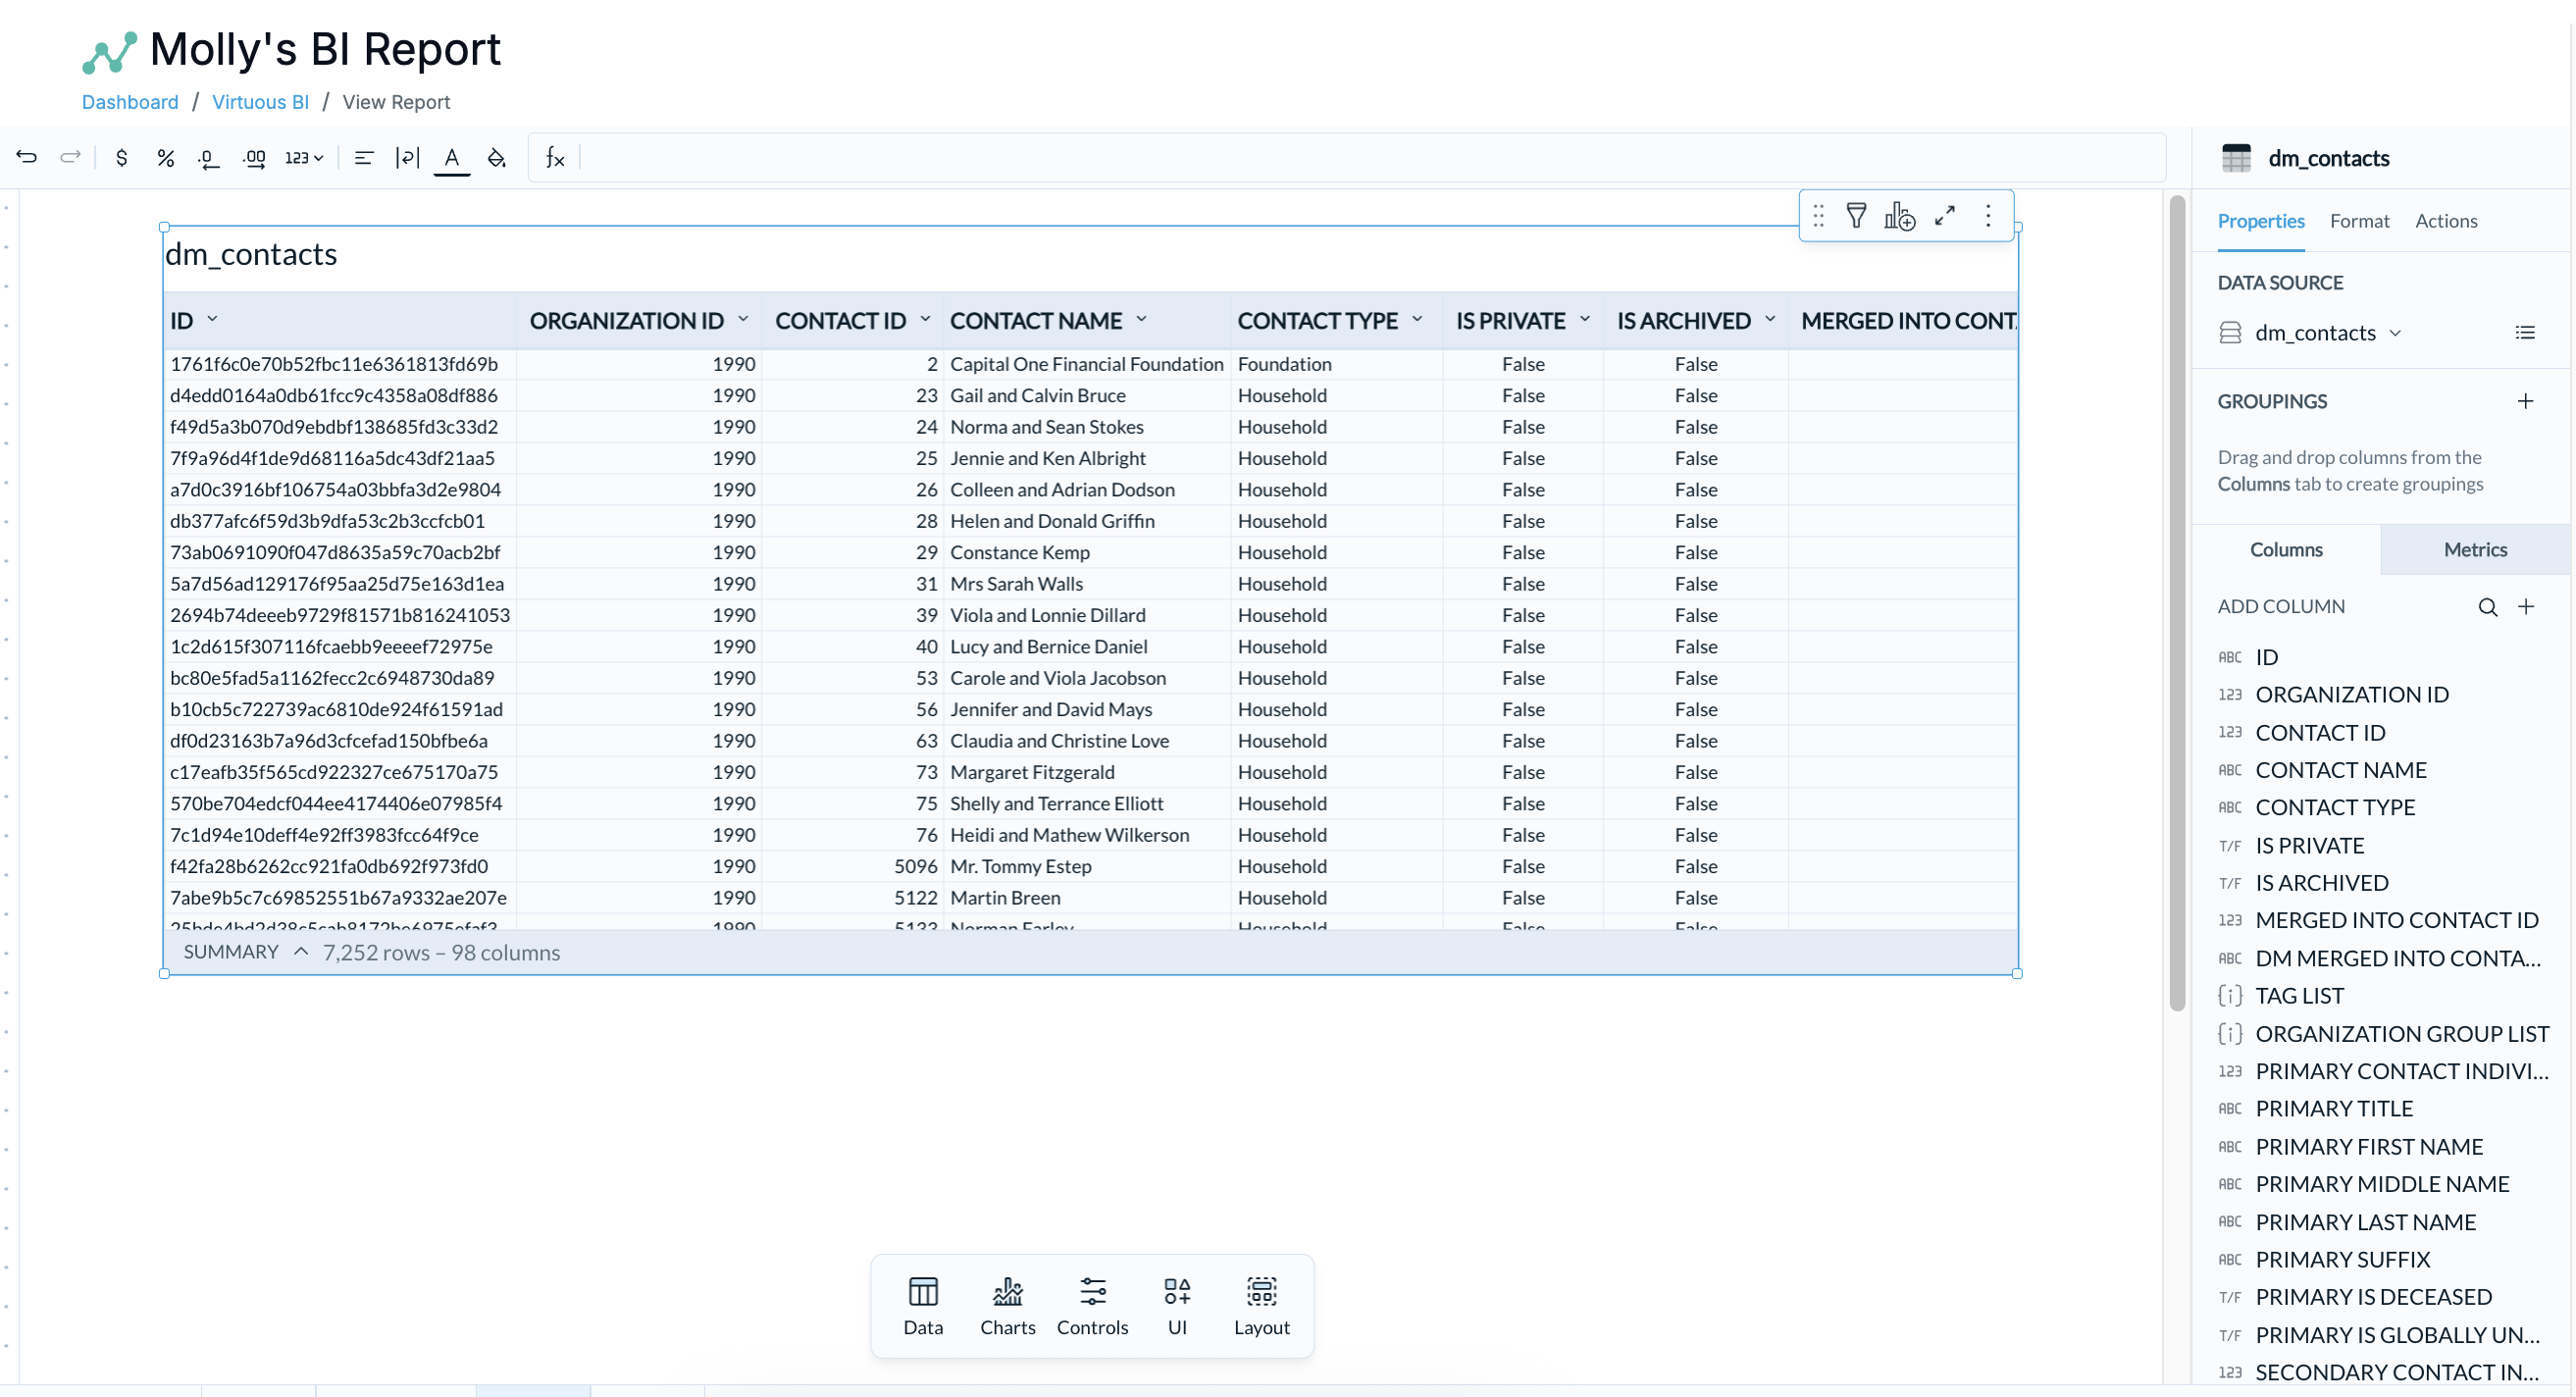The height and width of the screenshot is (1397, 2576).
Task: Grab the table drag handle icon
Action: coord(1818,215)
